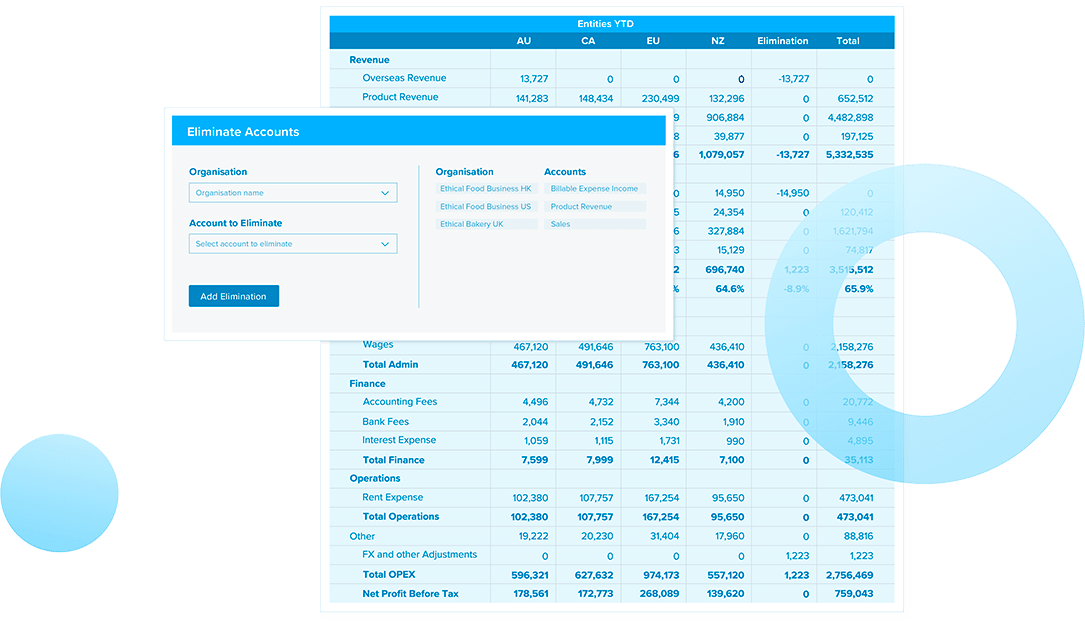Click the Entities YTD table header
The image size is (1085, 622).
(606, 23)
